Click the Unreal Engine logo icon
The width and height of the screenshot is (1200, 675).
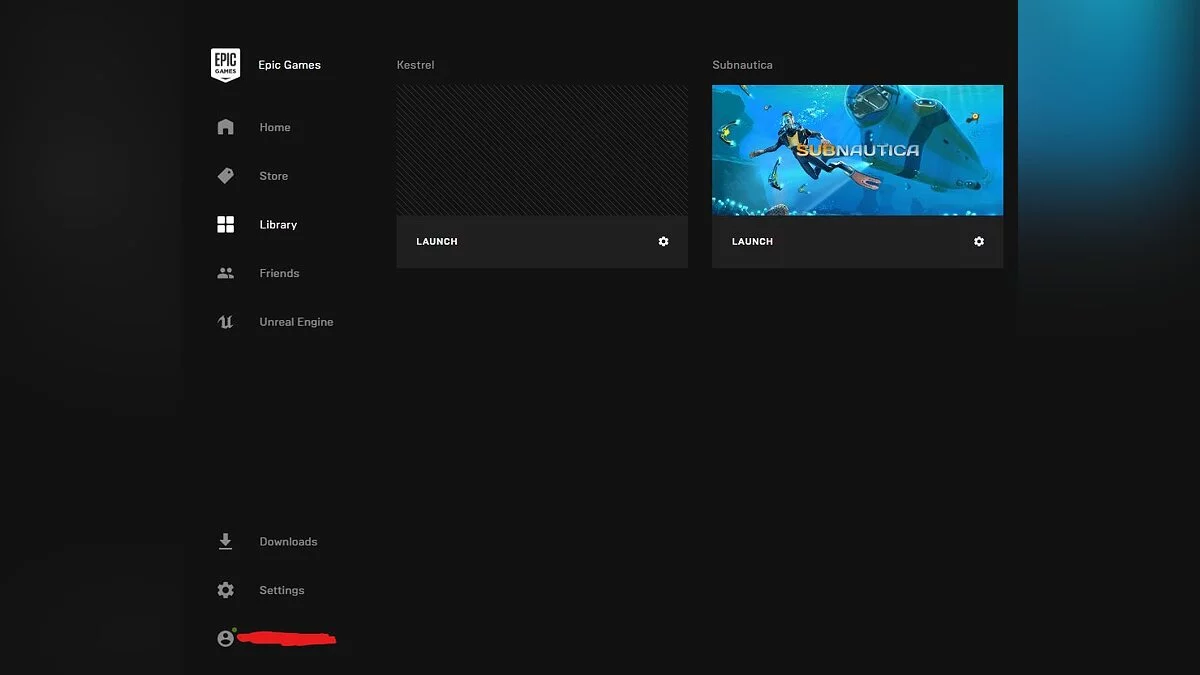(x=225, y=322)
